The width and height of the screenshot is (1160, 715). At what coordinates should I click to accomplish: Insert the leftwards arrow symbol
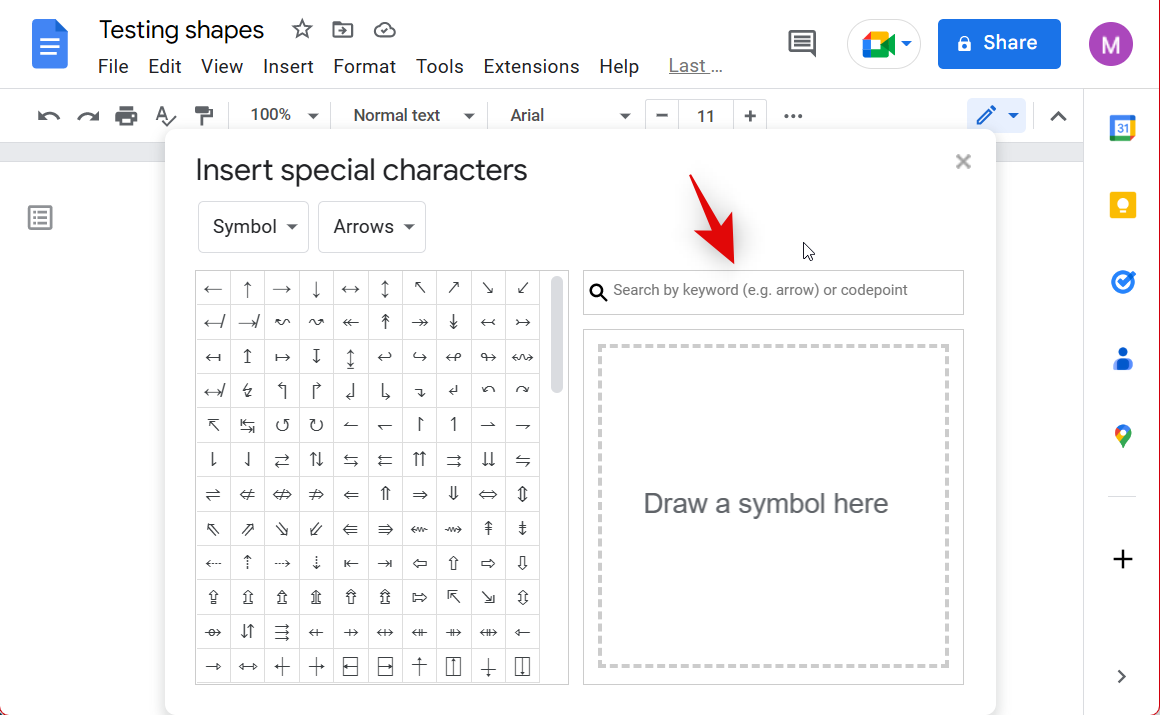click(x=213, y=289)
